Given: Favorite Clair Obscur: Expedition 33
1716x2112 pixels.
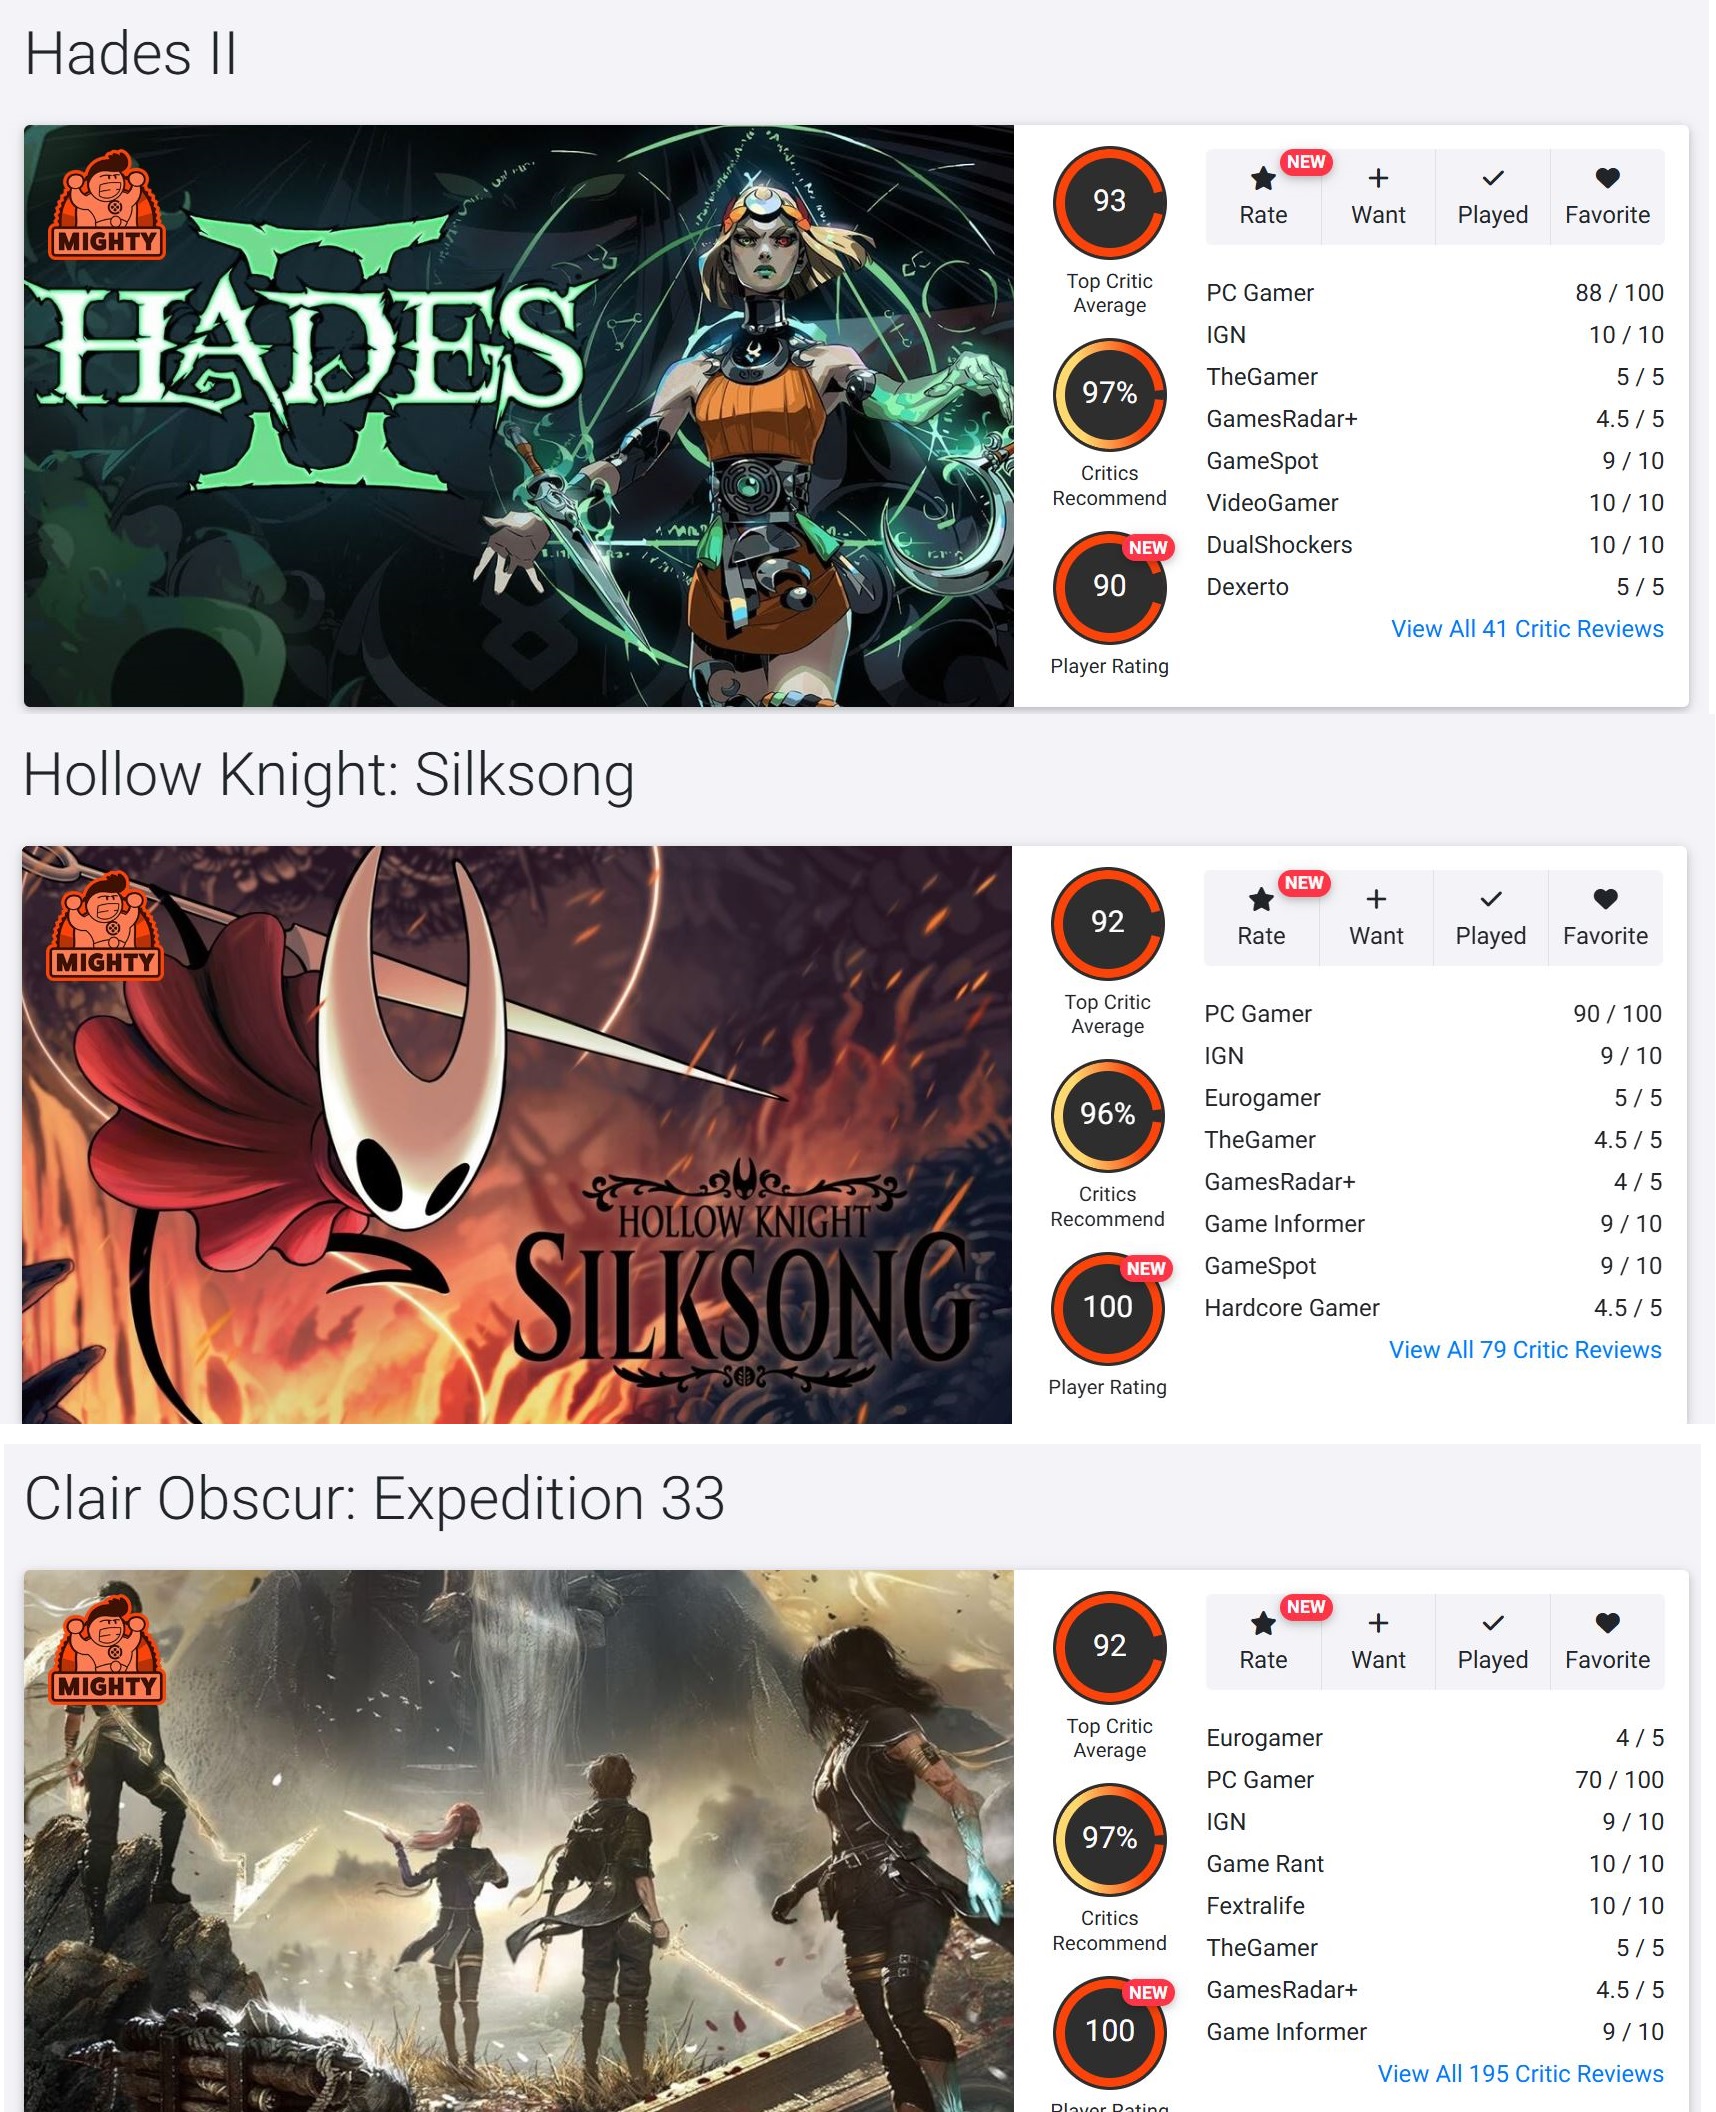Looking at the screenshot, I should tap(1607, 1642).
